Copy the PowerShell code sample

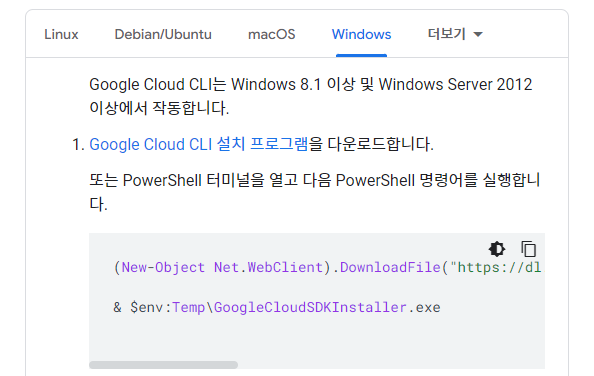point(528,249)
